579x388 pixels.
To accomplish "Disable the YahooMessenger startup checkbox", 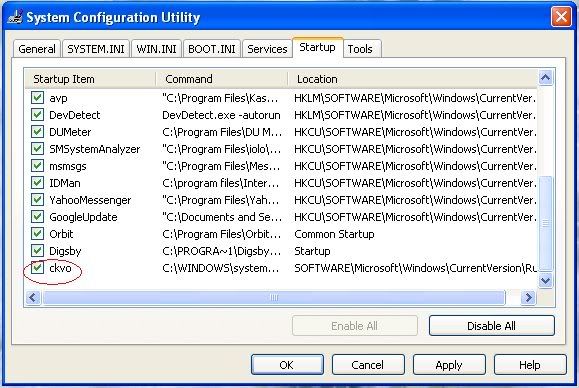I will 37,200.
